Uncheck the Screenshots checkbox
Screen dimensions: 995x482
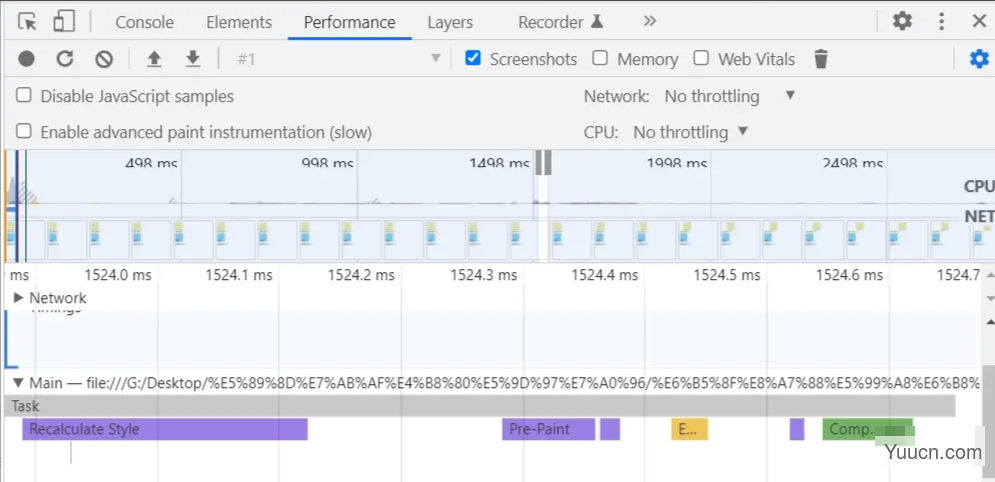click(473, 58)
